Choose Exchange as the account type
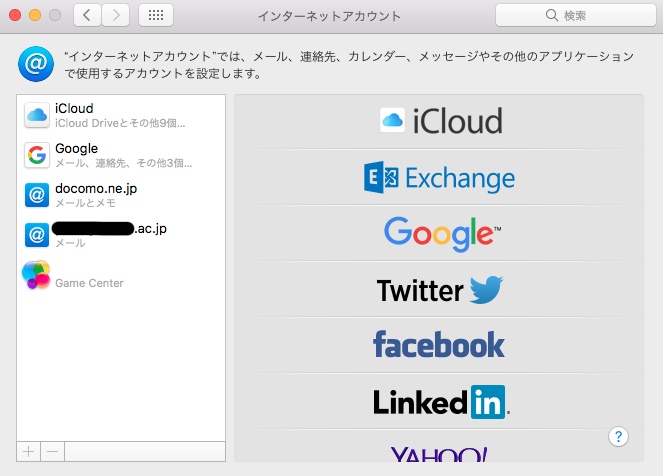Screen dimensions: 663x476 point(439,178)
